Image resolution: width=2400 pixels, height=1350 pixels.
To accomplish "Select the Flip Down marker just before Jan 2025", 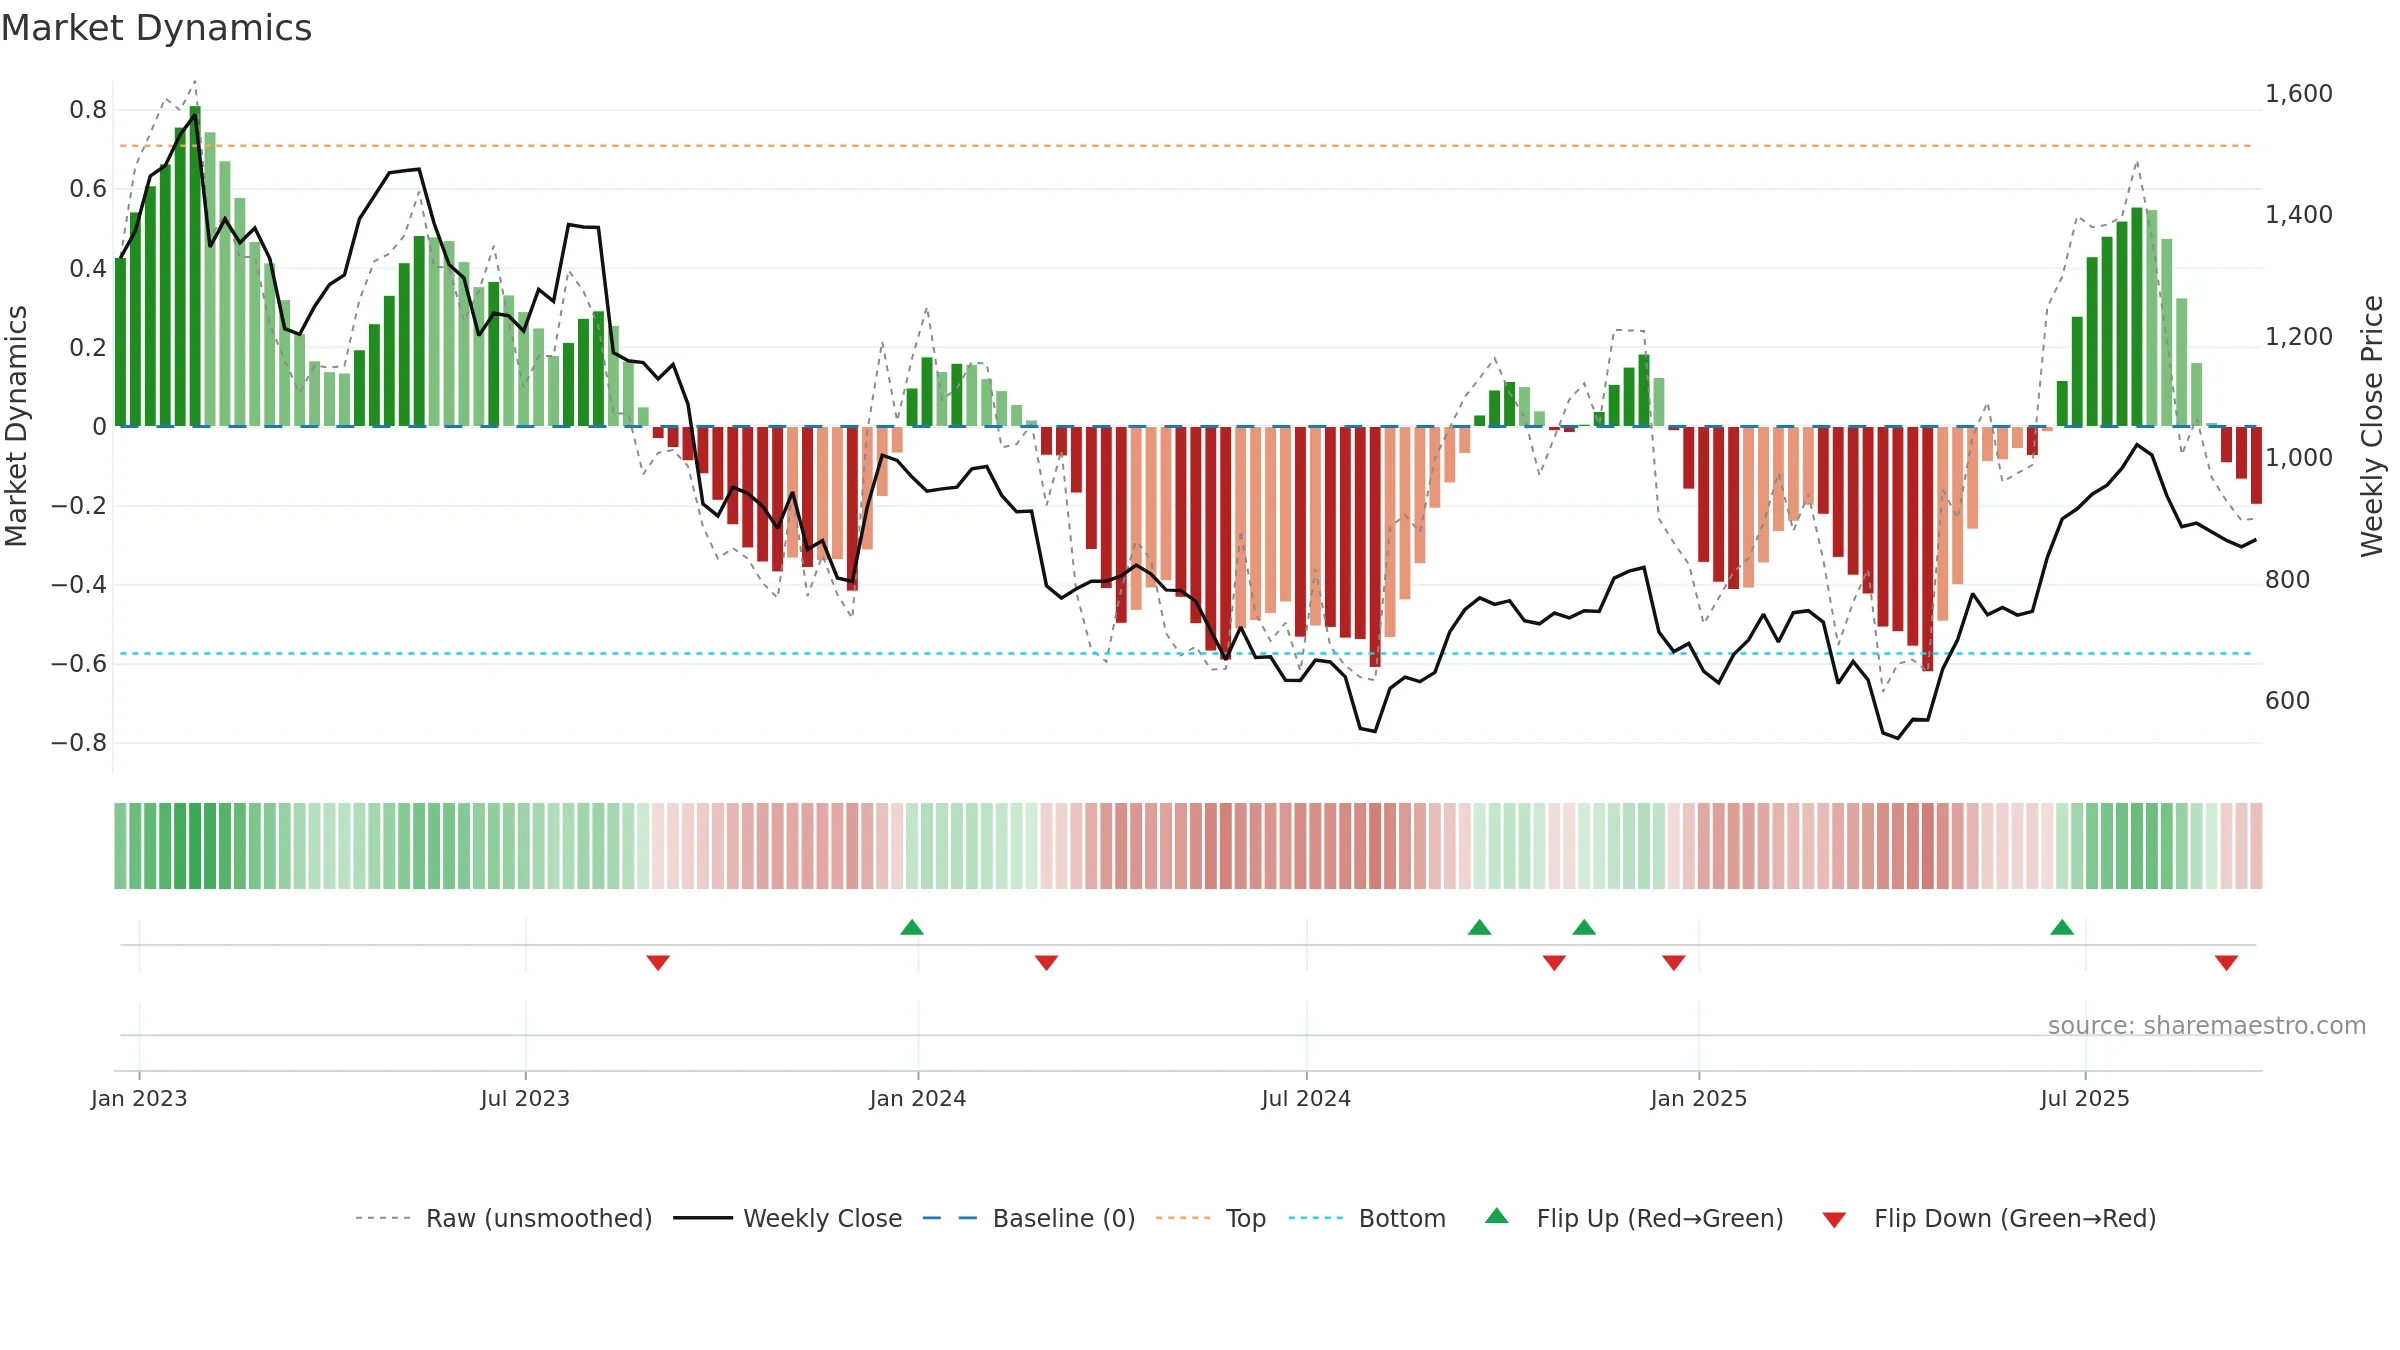I will [1674, 962].
